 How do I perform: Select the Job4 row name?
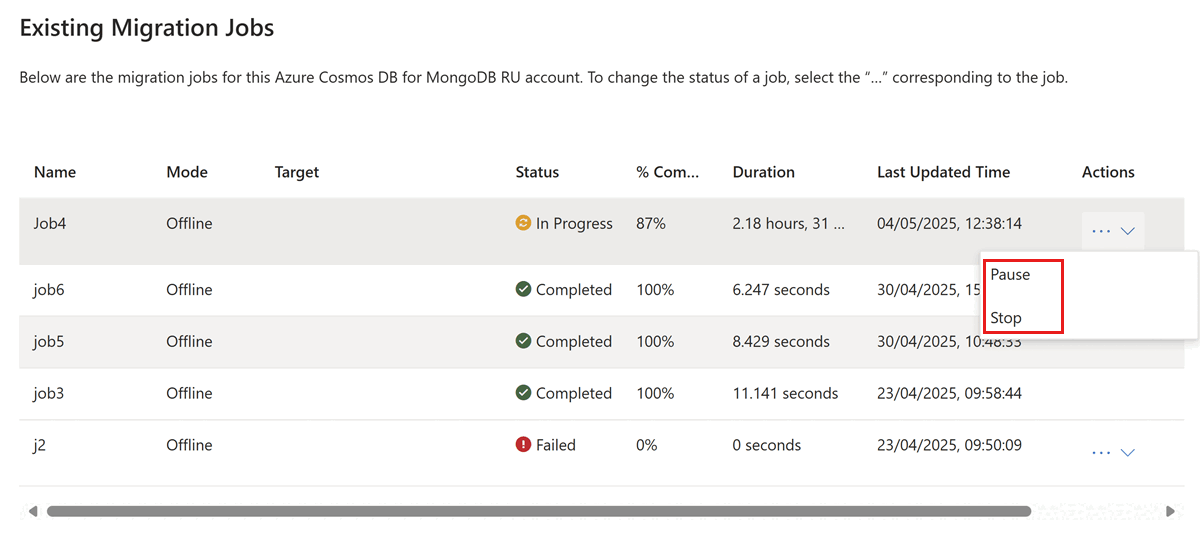pos(50,223)
